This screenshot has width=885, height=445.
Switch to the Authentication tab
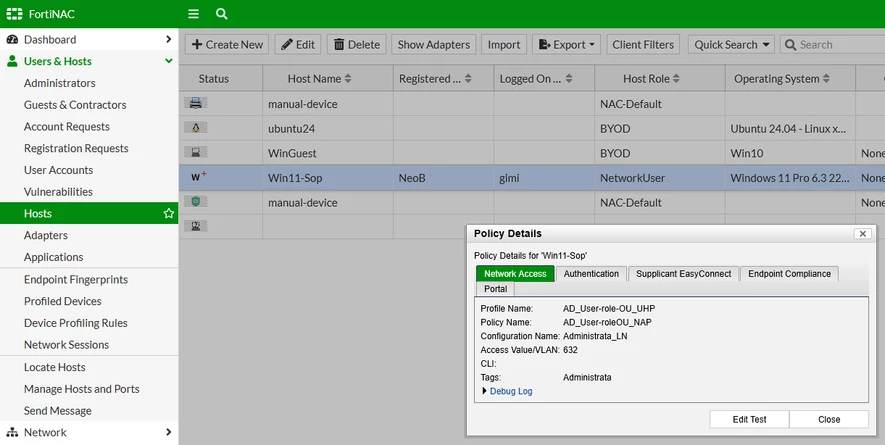591,273
